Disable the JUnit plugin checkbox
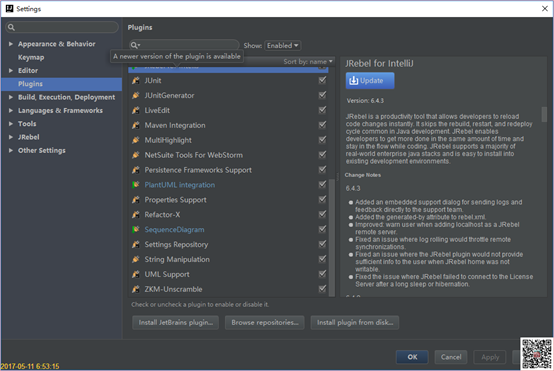 (x=322, y=80)
